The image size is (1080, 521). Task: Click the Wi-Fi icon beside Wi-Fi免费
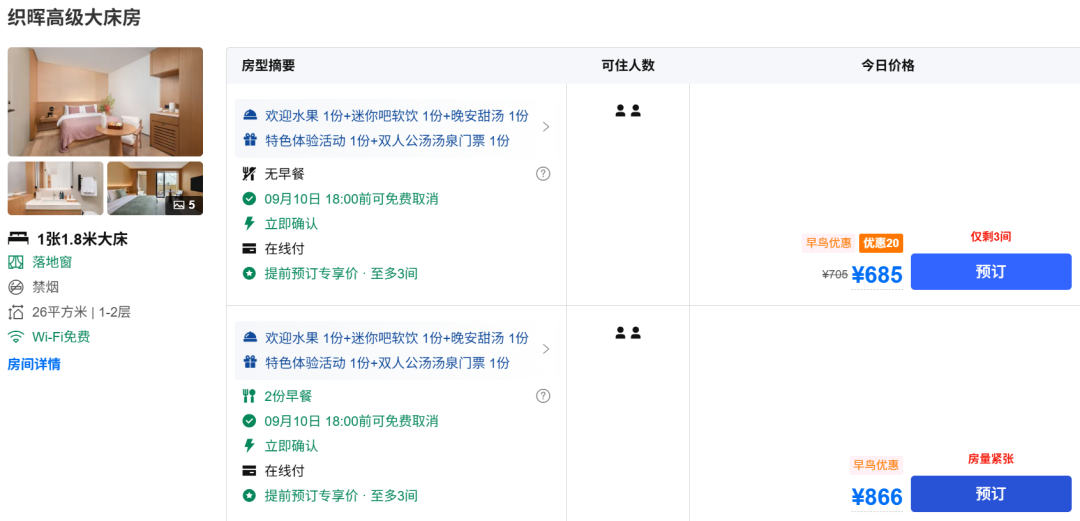[x=16, y=337]
